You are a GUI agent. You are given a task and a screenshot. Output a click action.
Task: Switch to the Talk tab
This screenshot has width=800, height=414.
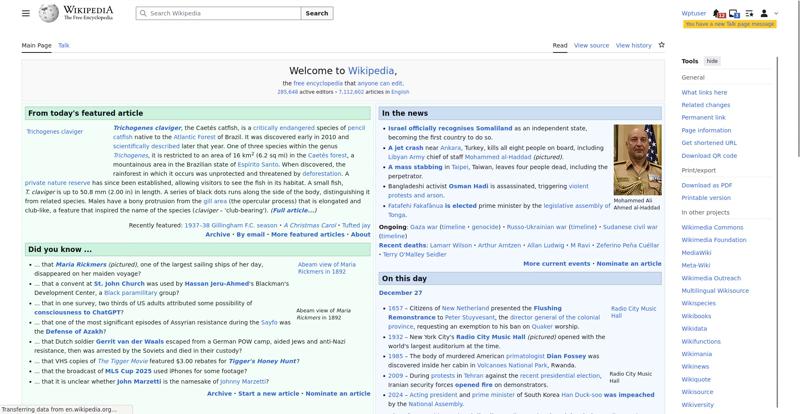coord(64,45)
